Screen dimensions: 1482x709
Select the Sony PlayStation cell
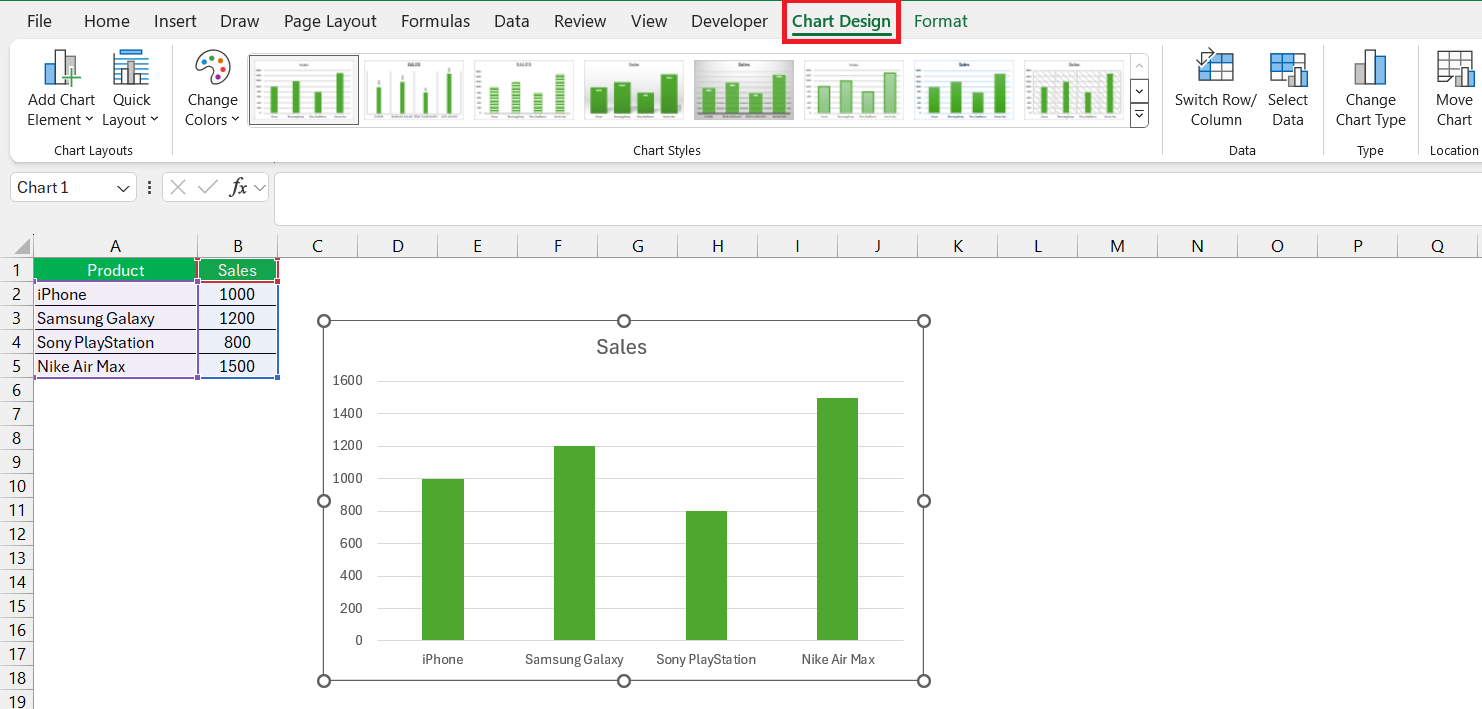pos(115,342)
